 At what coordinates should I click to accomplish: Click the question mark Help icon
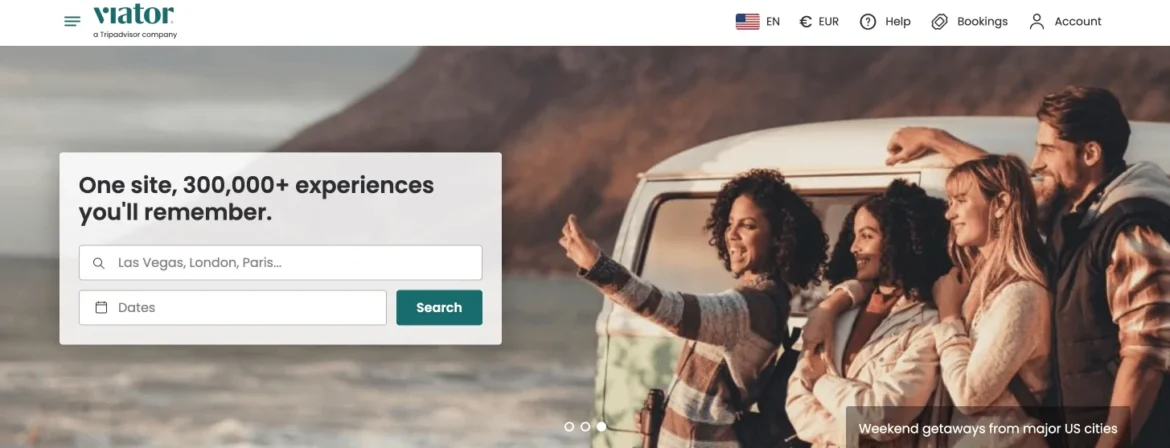coord(868,22)
